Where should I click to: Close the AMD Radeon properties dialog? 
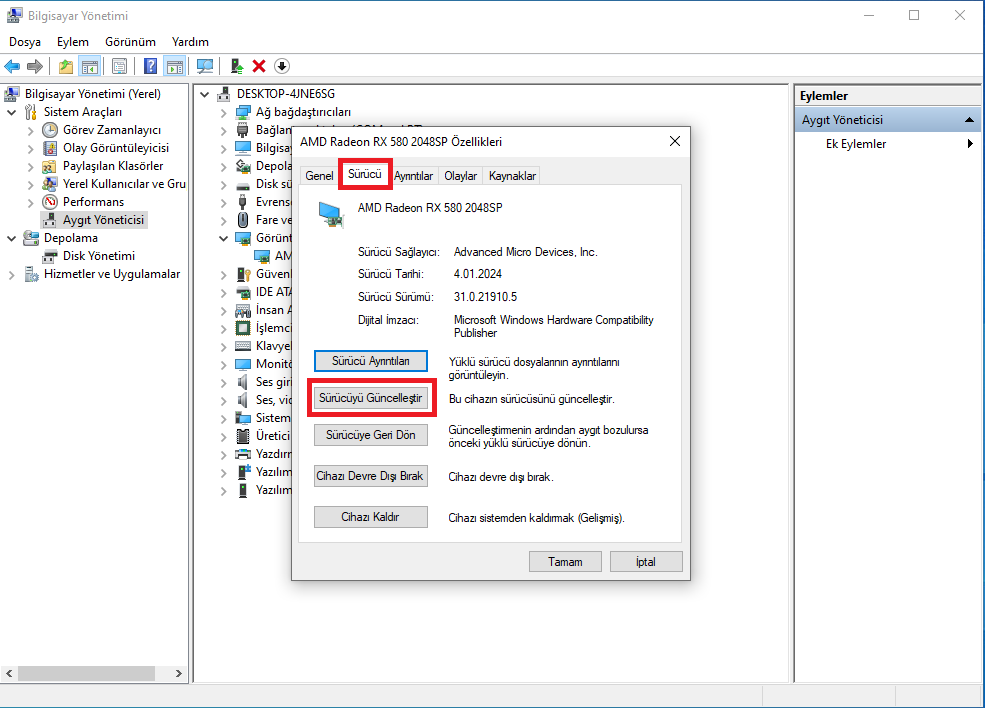[x=675, y=141]
